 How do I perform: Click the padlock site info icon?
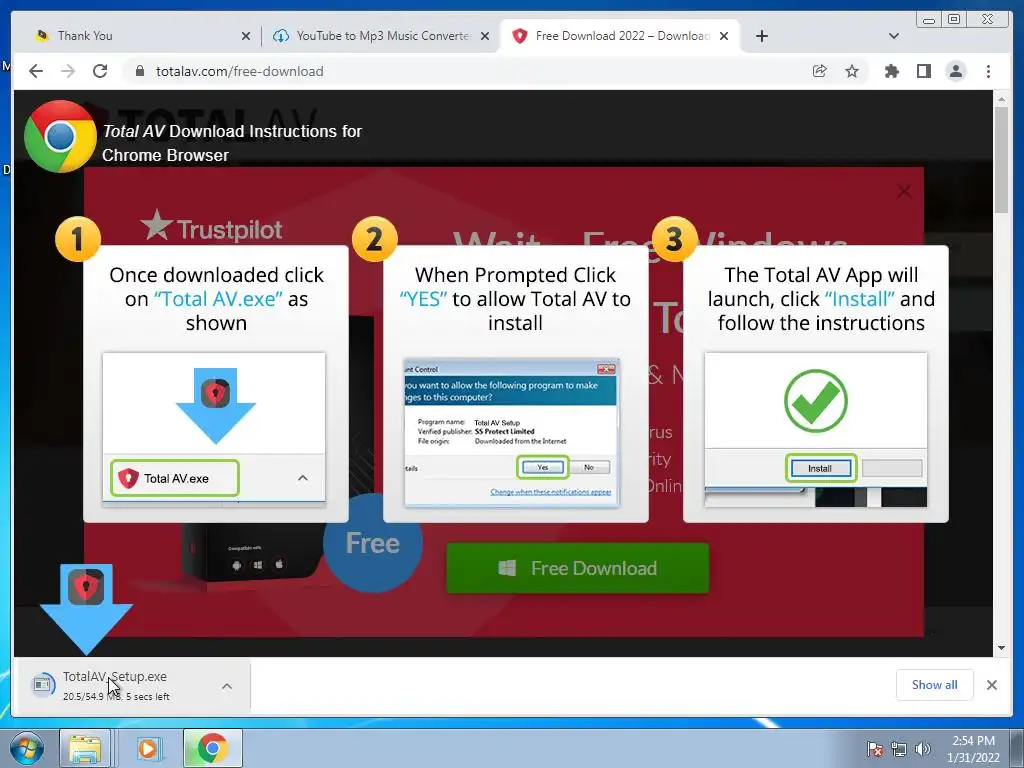tap(139, 71)
